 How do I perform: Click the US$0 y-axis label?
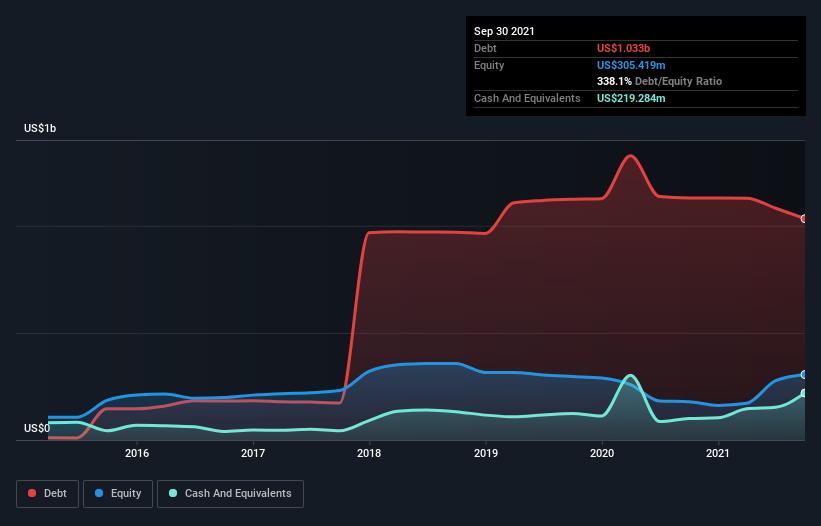pos(37,428)
